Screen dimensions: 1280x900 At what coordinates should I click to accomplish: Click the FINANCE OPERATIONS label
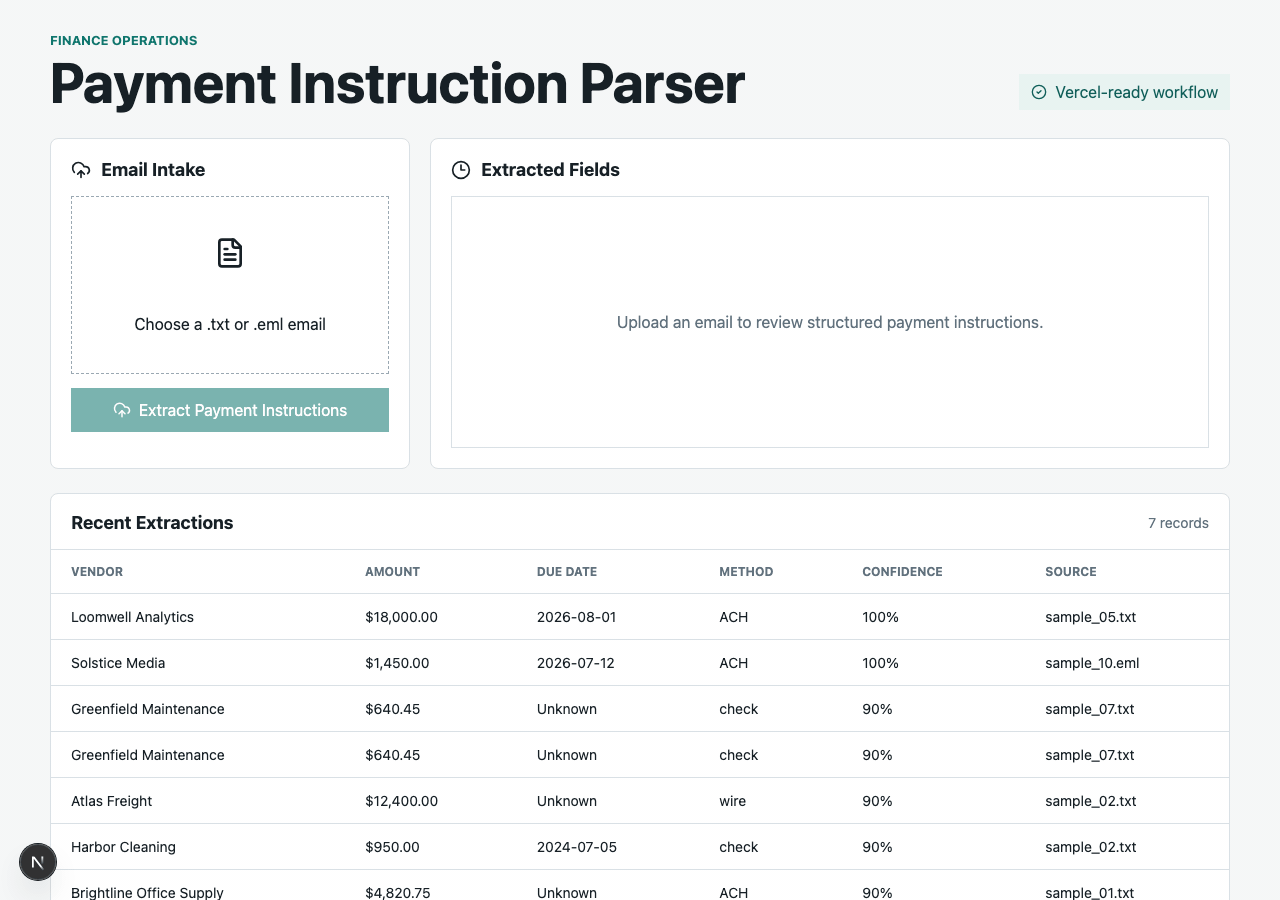[x=124, y=41]
